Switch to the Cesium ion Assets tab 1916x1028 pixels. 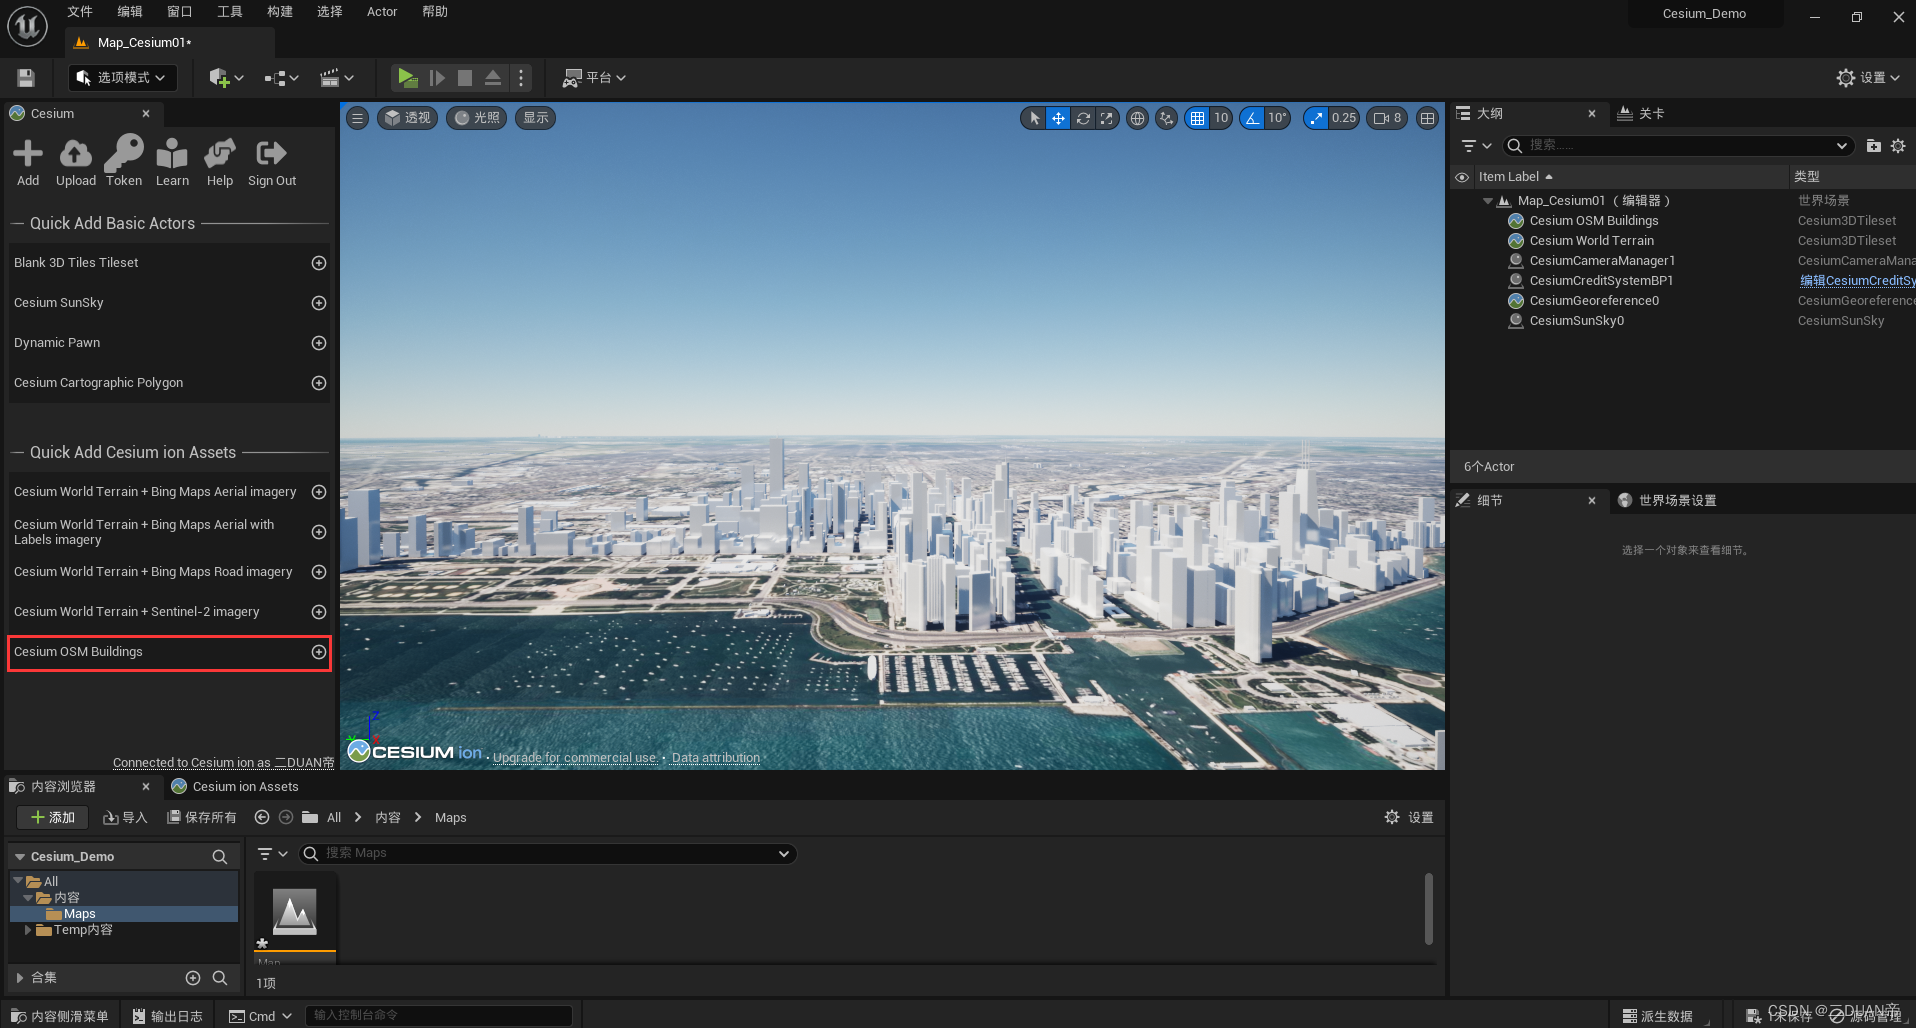[244, 786]
